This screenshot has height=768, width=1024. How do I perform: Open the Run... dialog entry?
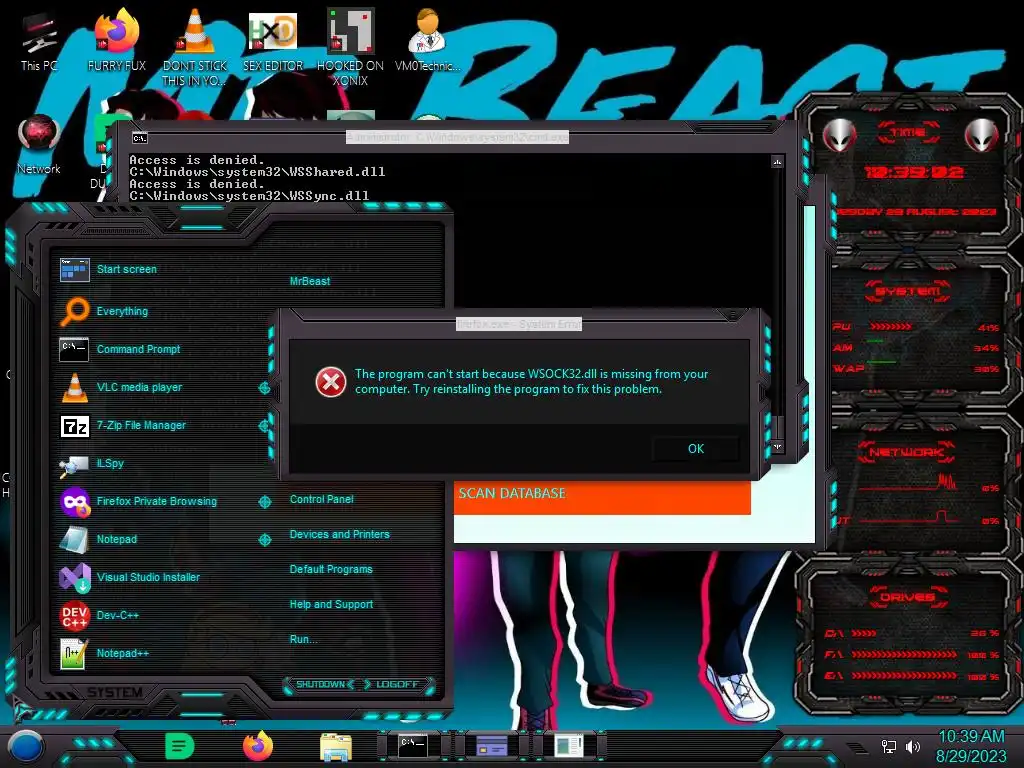[304, 639]
